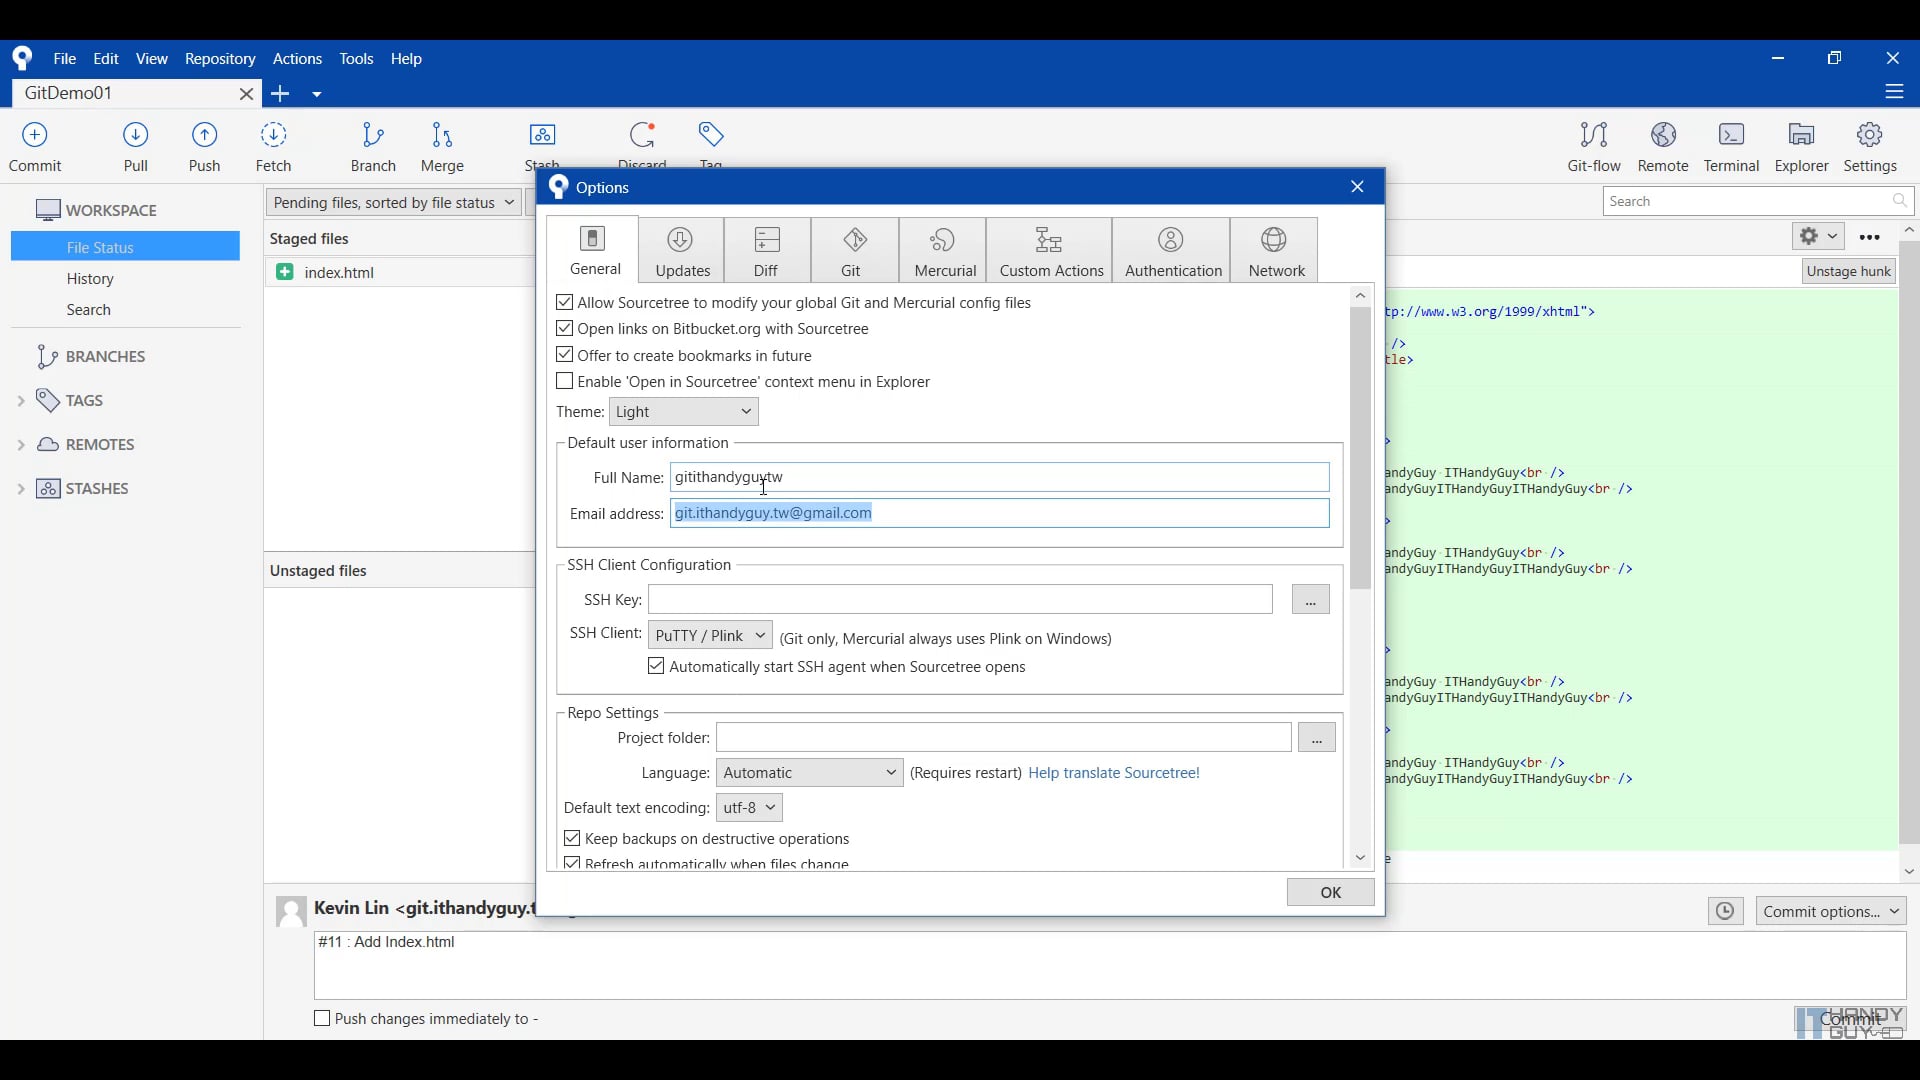Open the Fetch tool
Viewport: 1920px width, 1080px height.
(x=273, y=145)
